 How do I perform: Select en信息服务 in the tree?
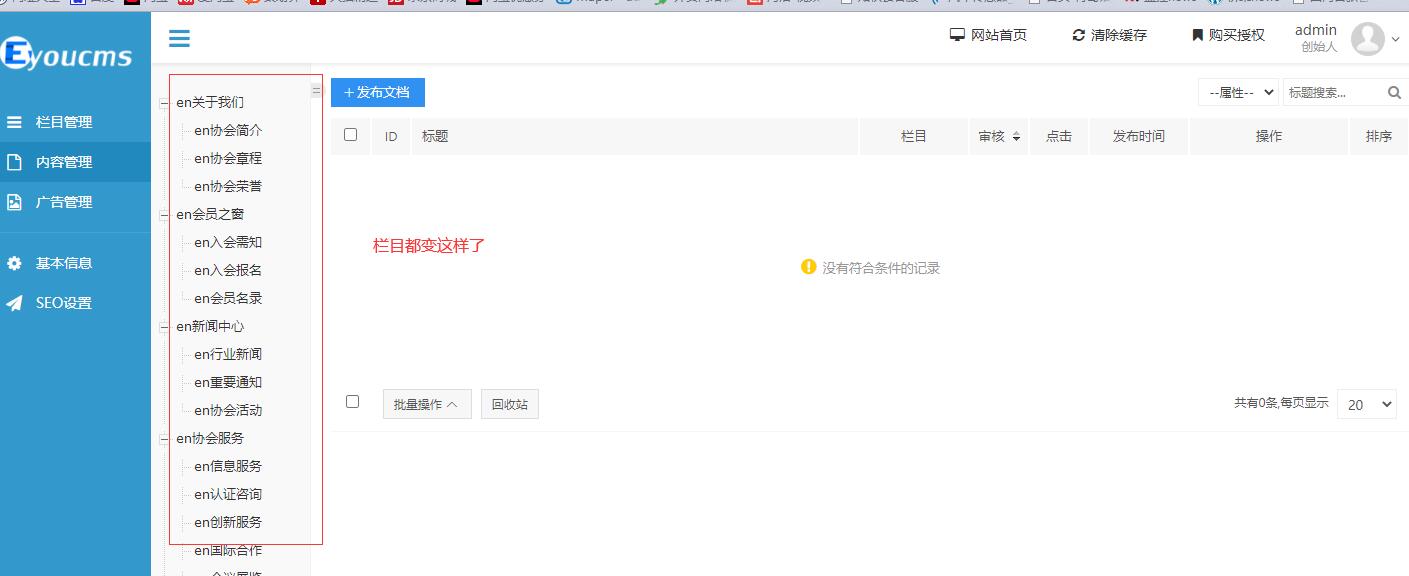click(x=228, y=466)
